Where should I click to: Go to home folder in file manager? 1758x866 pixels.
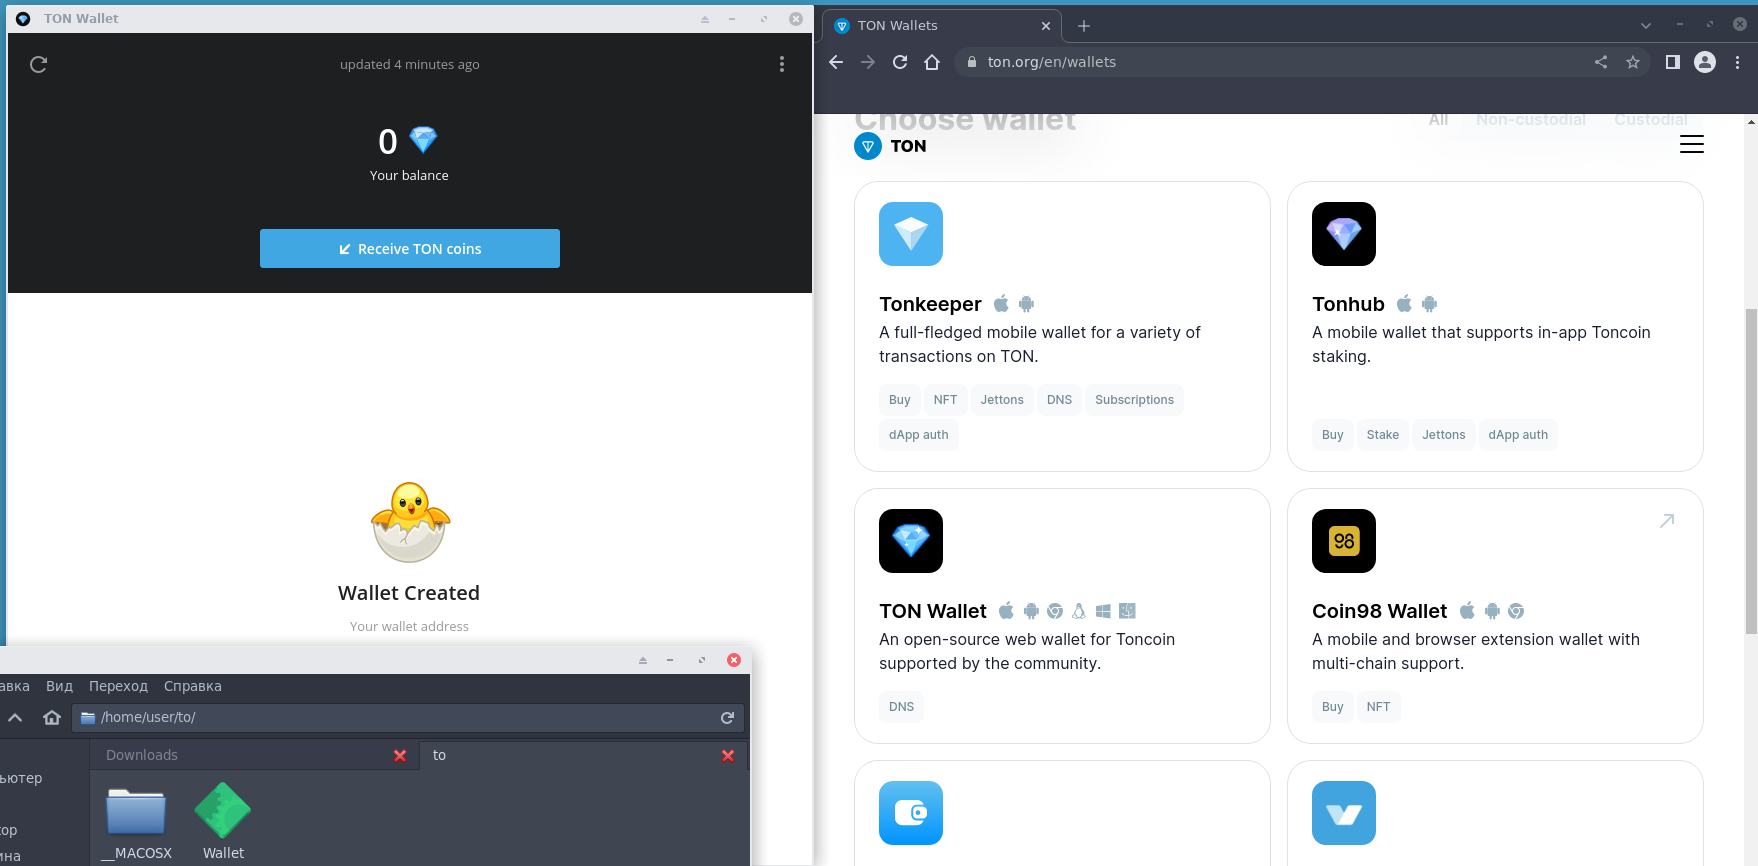coord(52,717)
